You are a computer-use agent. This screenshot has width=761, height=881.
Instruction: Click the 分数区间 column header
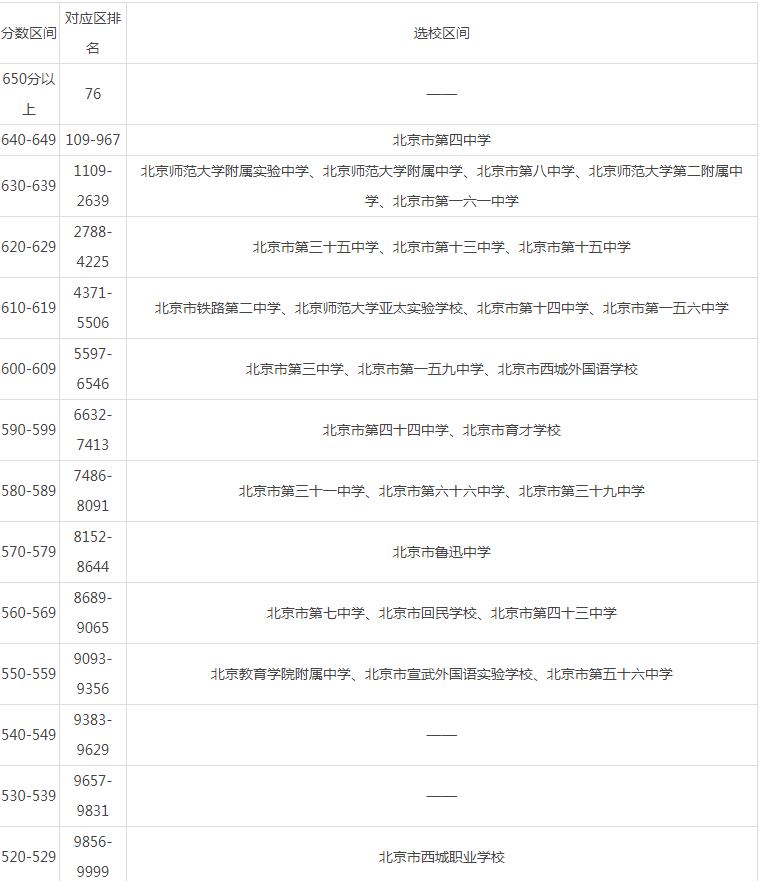29,33
